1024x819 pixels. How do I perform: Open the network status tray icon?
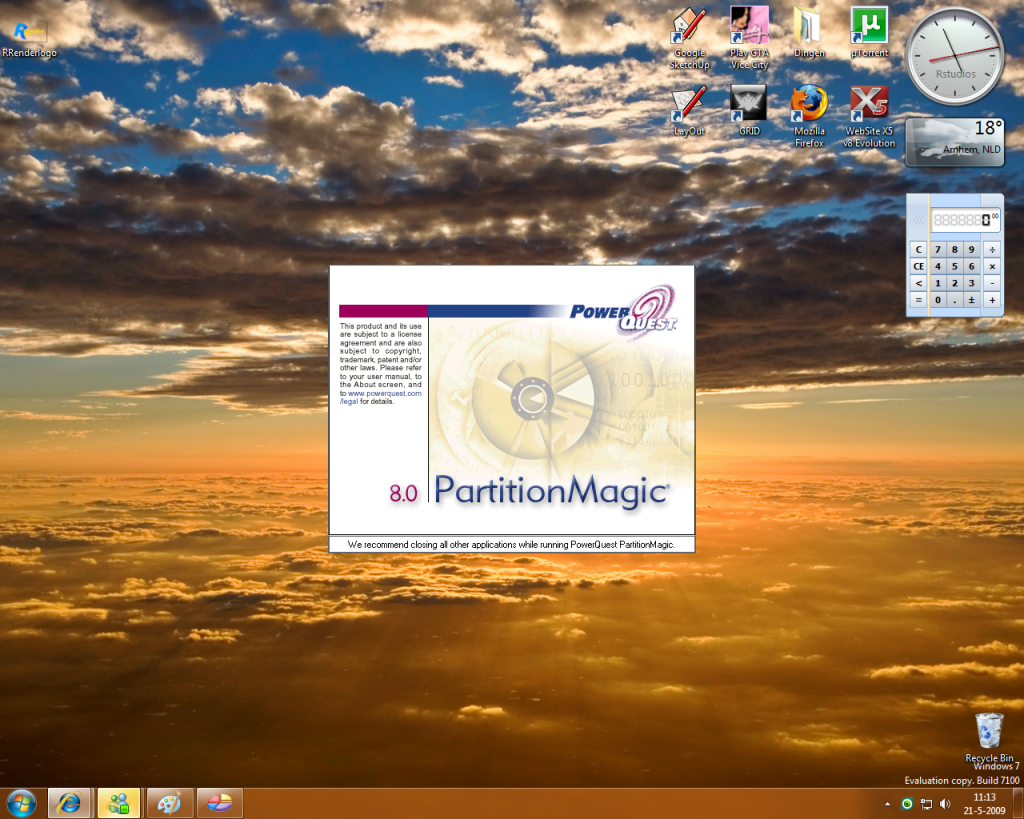click(926, 804)
